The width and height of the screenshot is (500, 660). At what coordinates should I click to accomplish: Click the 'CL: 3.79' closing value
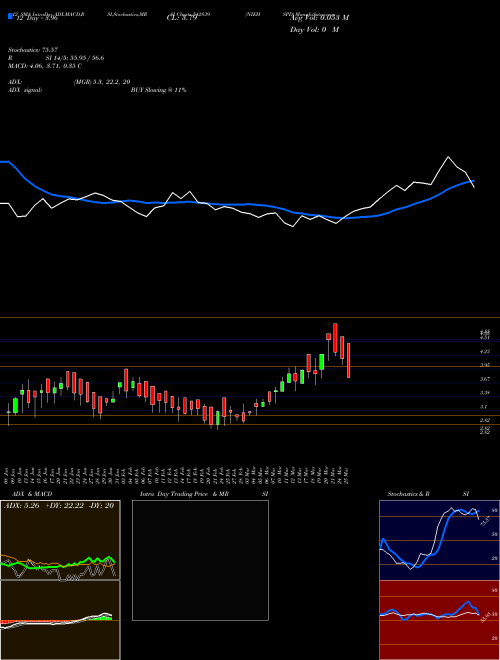pos(182,18)
